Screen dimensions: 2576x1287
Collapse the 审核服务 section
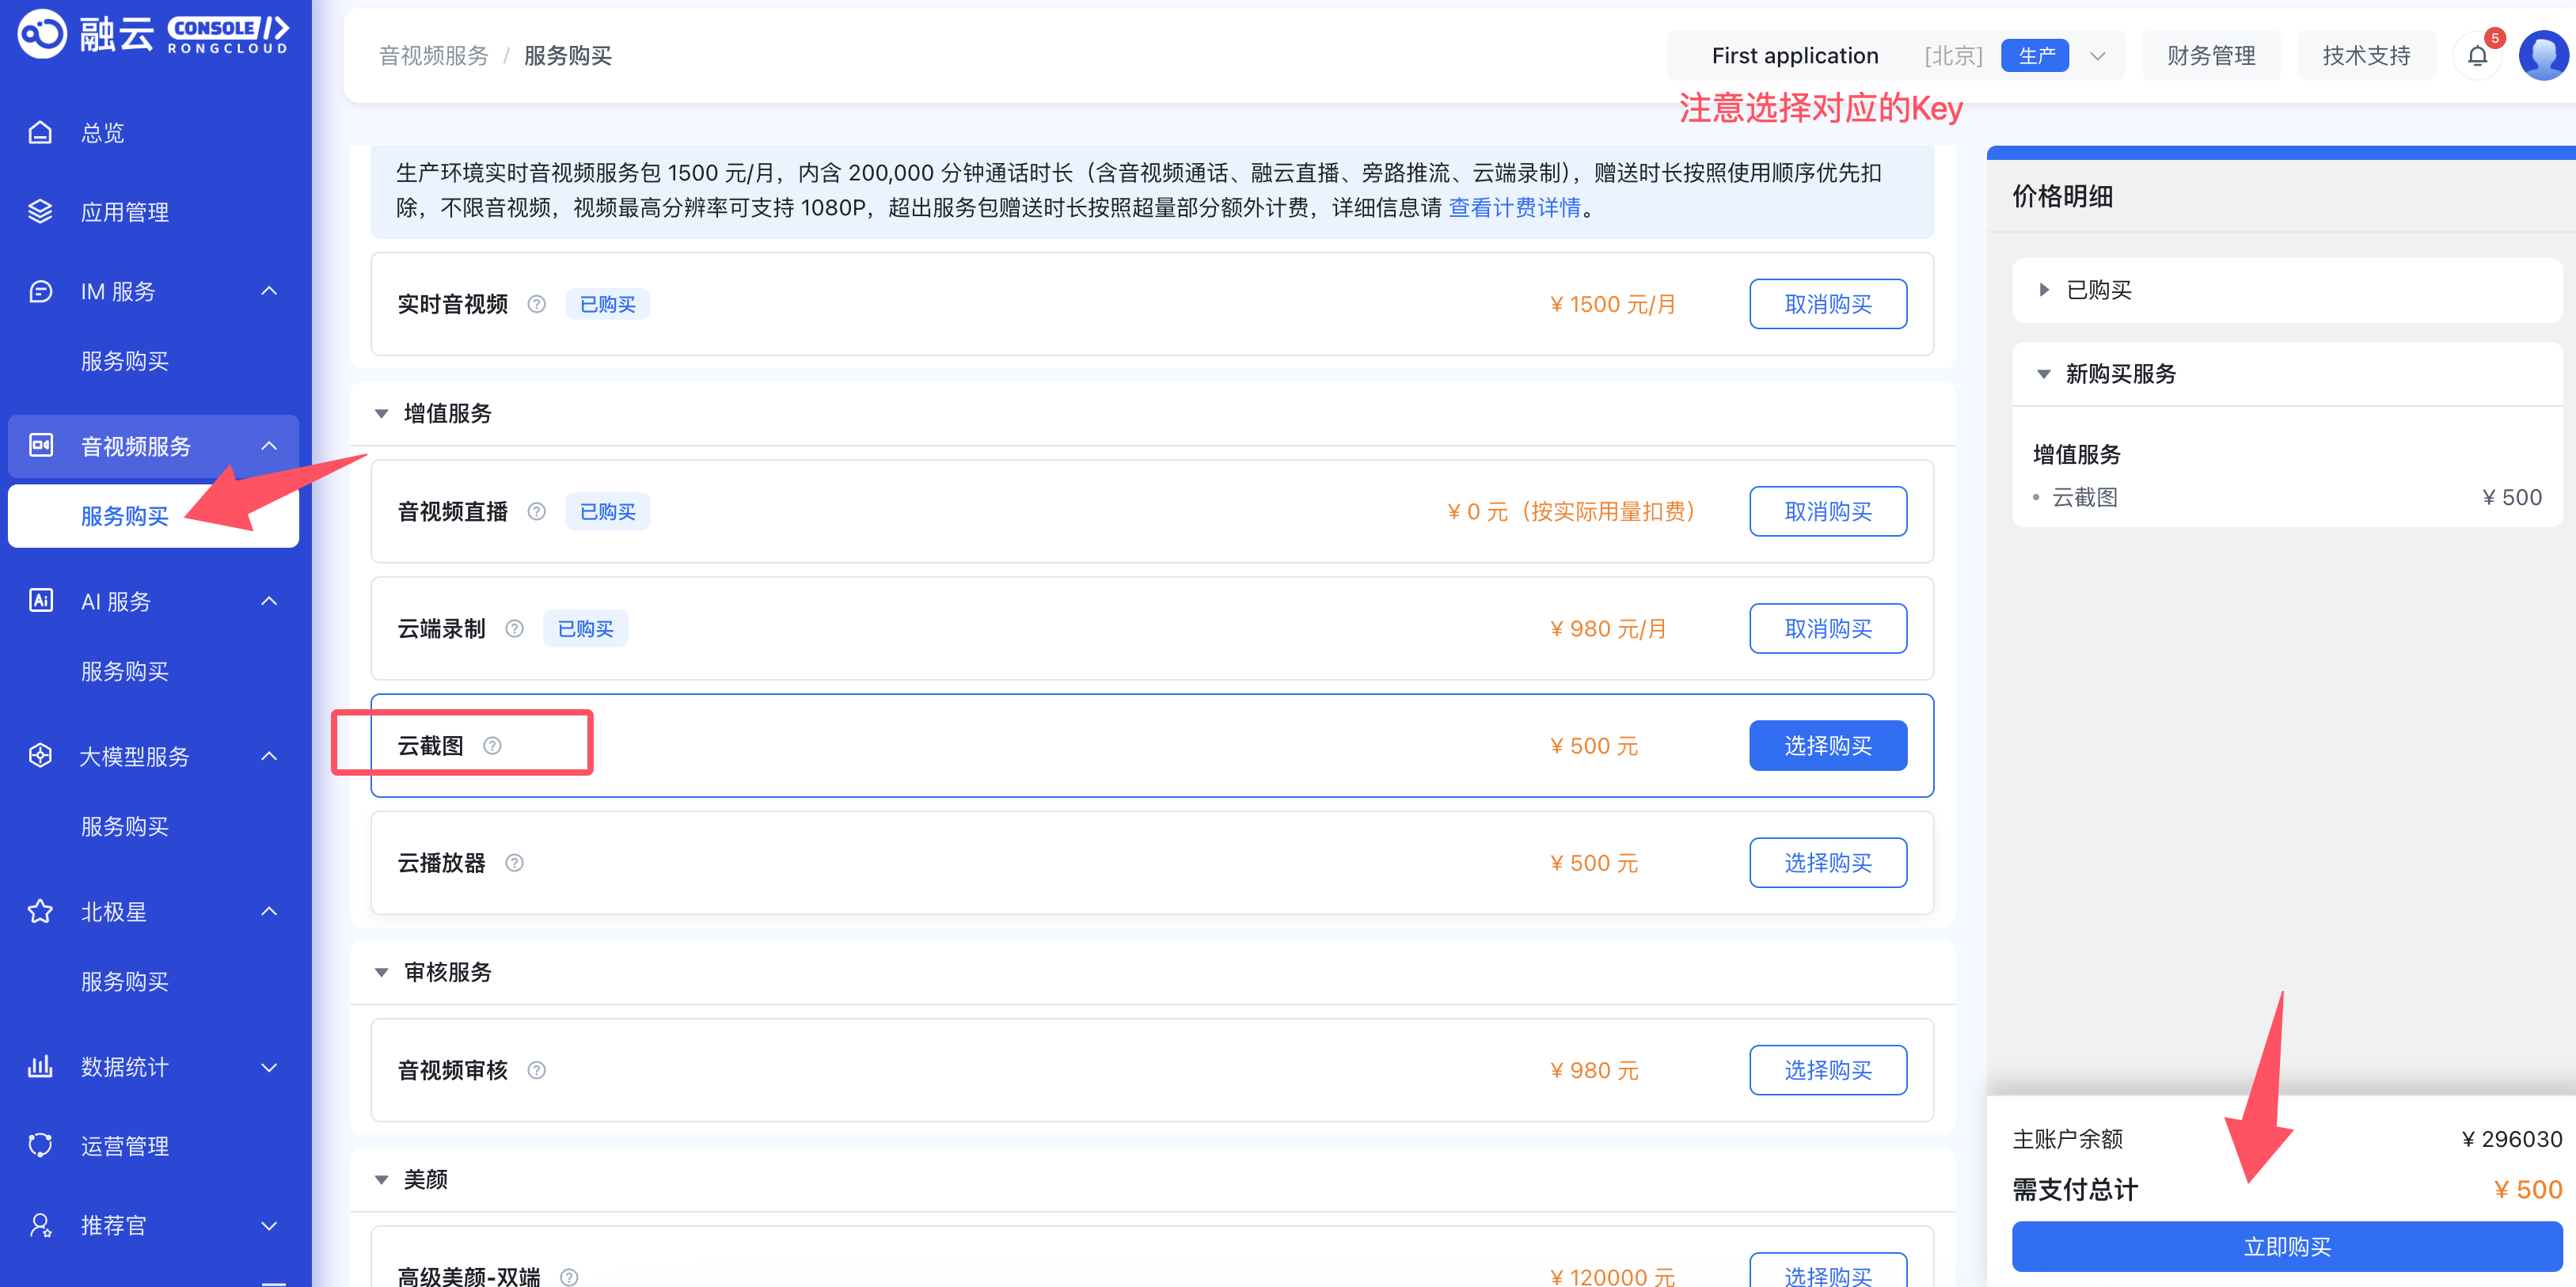[x=382, y=972]
